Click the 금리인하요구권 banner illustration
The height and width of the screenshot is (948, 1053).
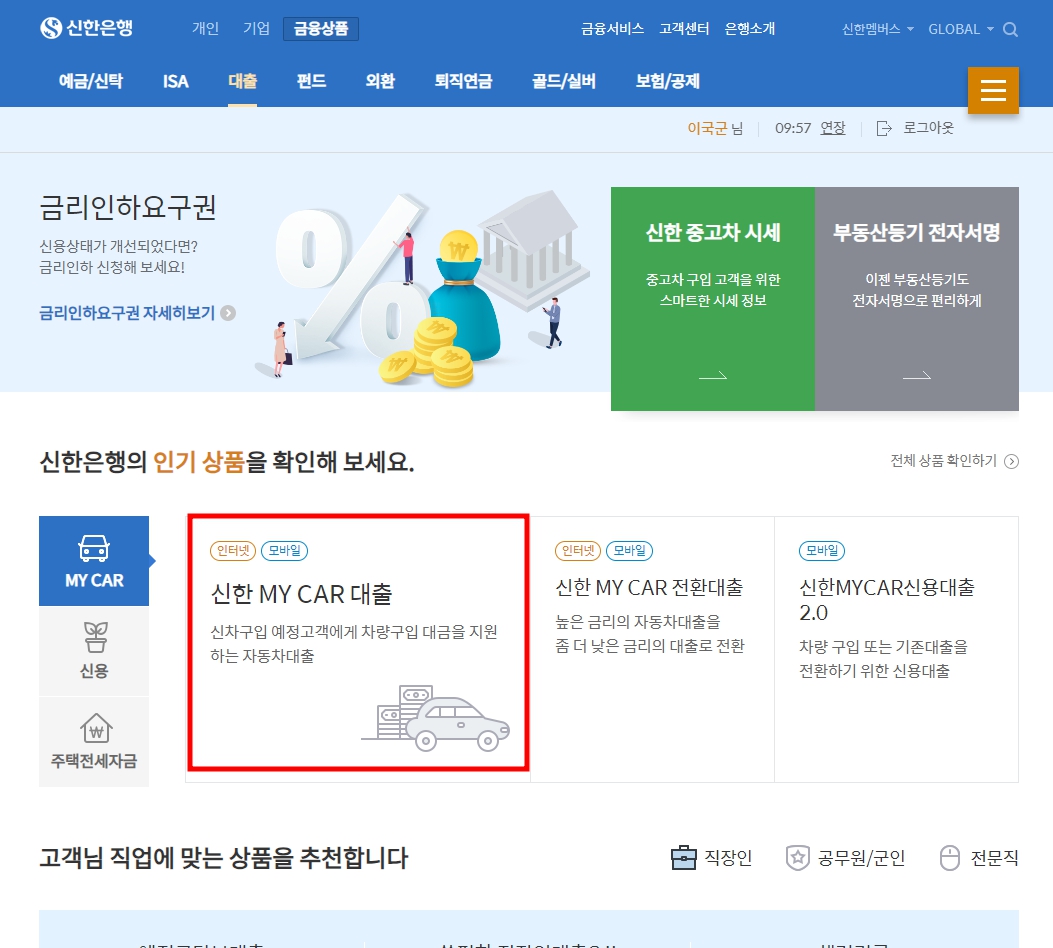tap(422, 289)
